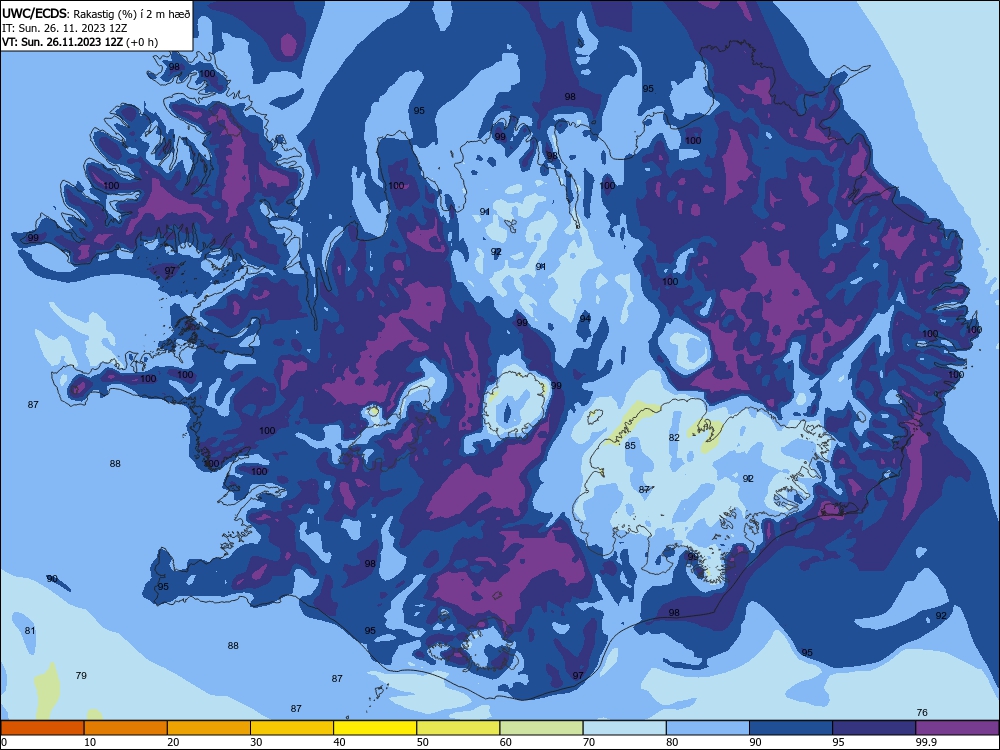Click the map value '76' near the legend

pyautogui.click(x=922, y=712)
